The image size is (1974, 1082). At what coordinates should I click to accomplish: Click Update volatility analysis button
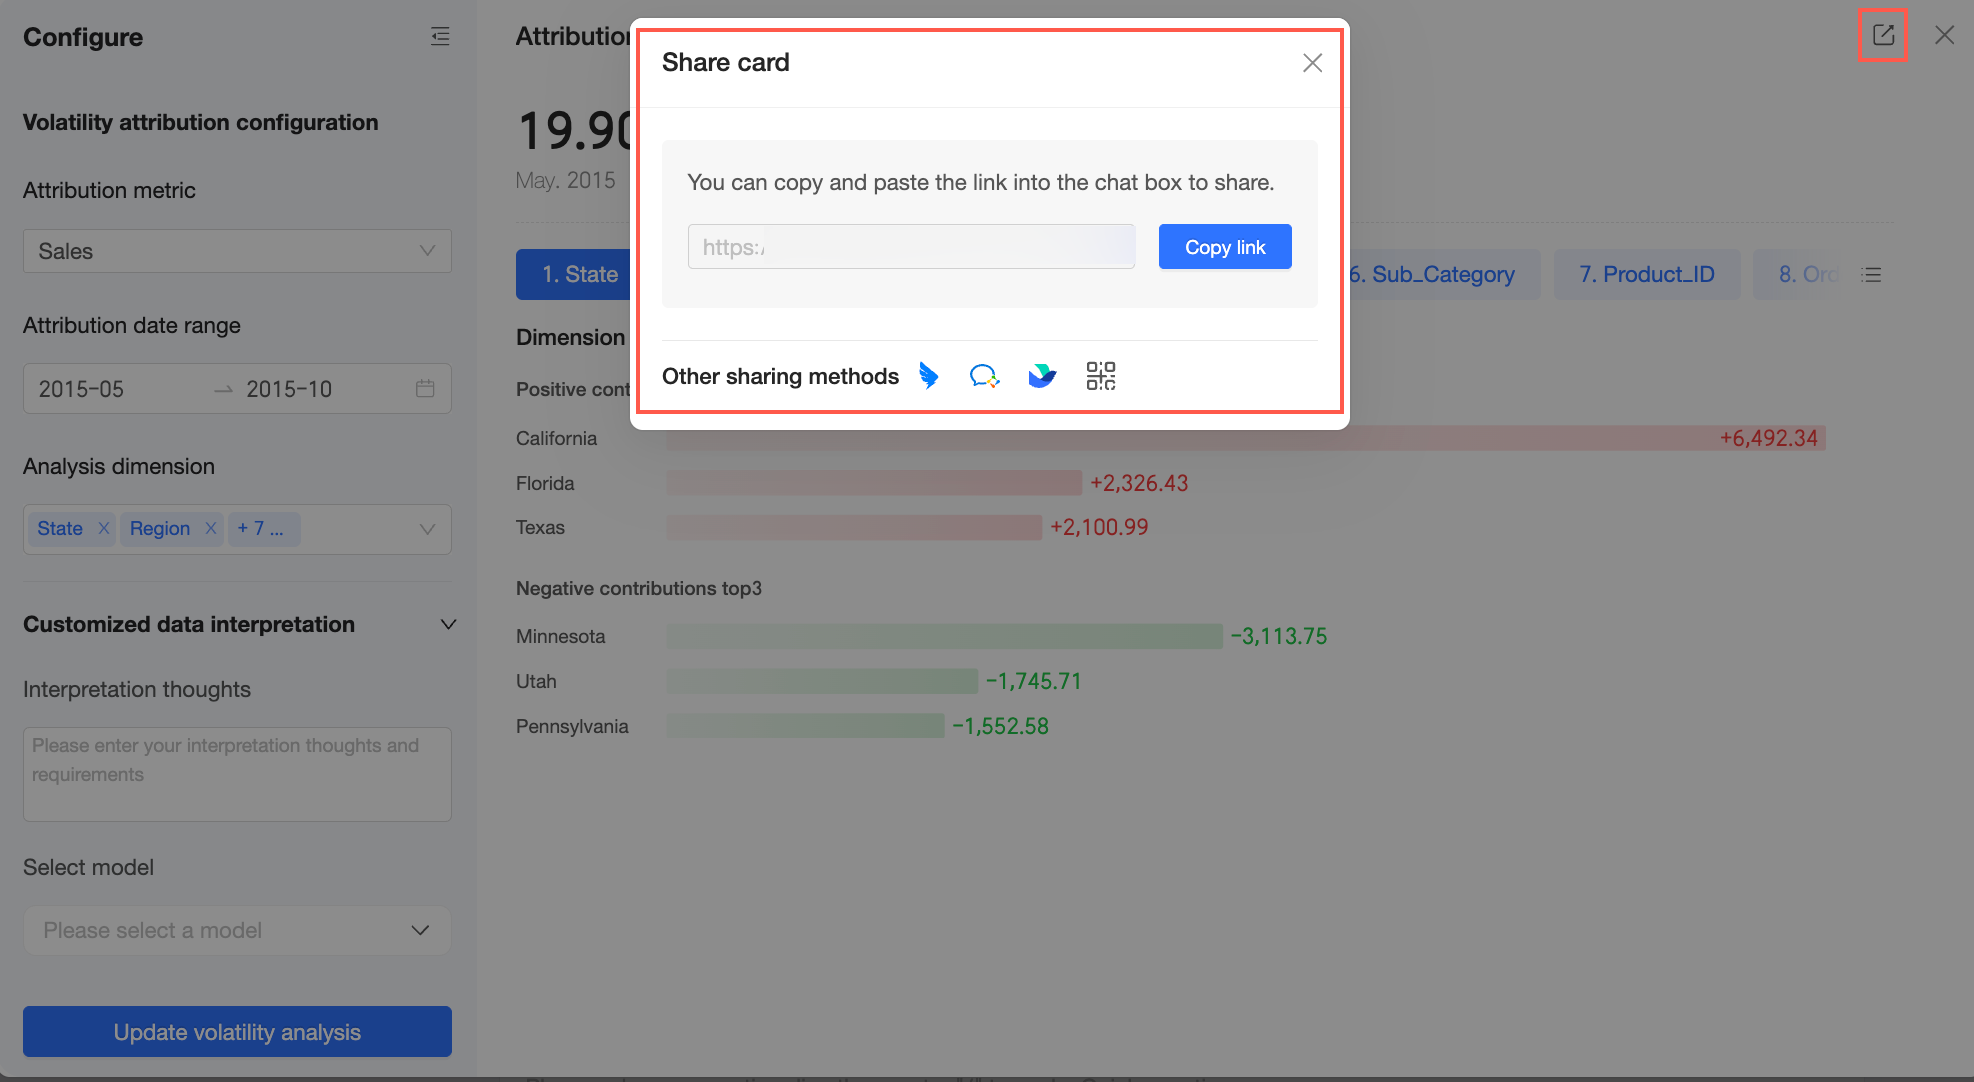(x=237, y=1032)
